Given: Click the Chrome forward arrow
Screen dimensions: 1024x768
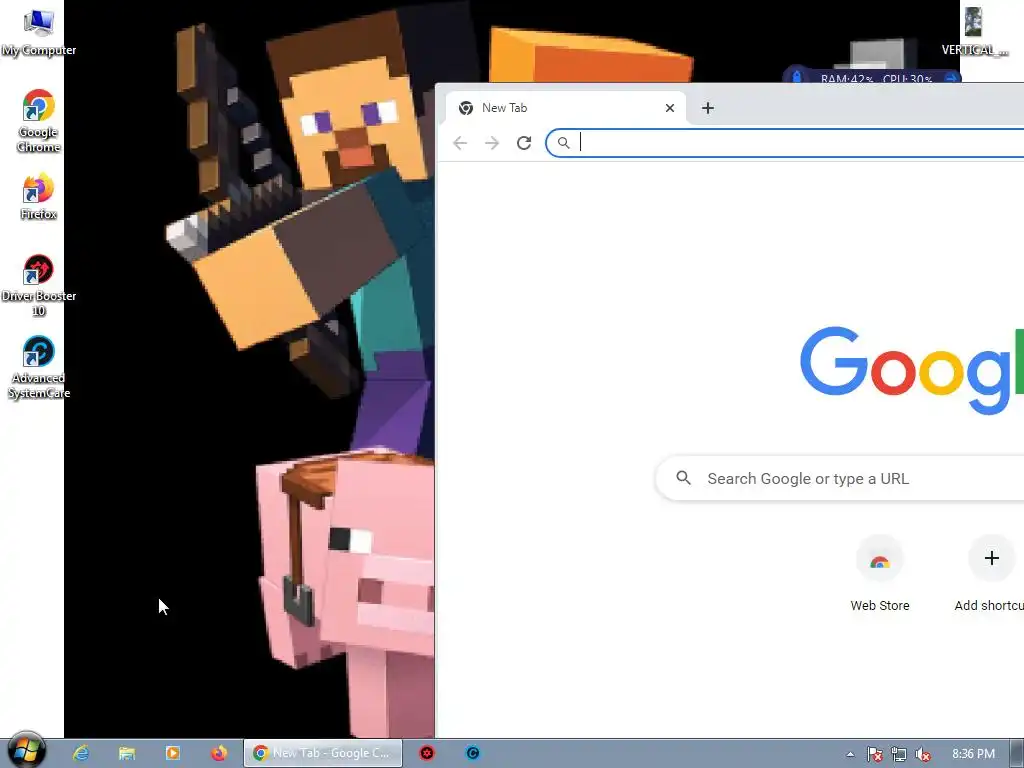Looking at the screenshot, I should tap(492, 143).
